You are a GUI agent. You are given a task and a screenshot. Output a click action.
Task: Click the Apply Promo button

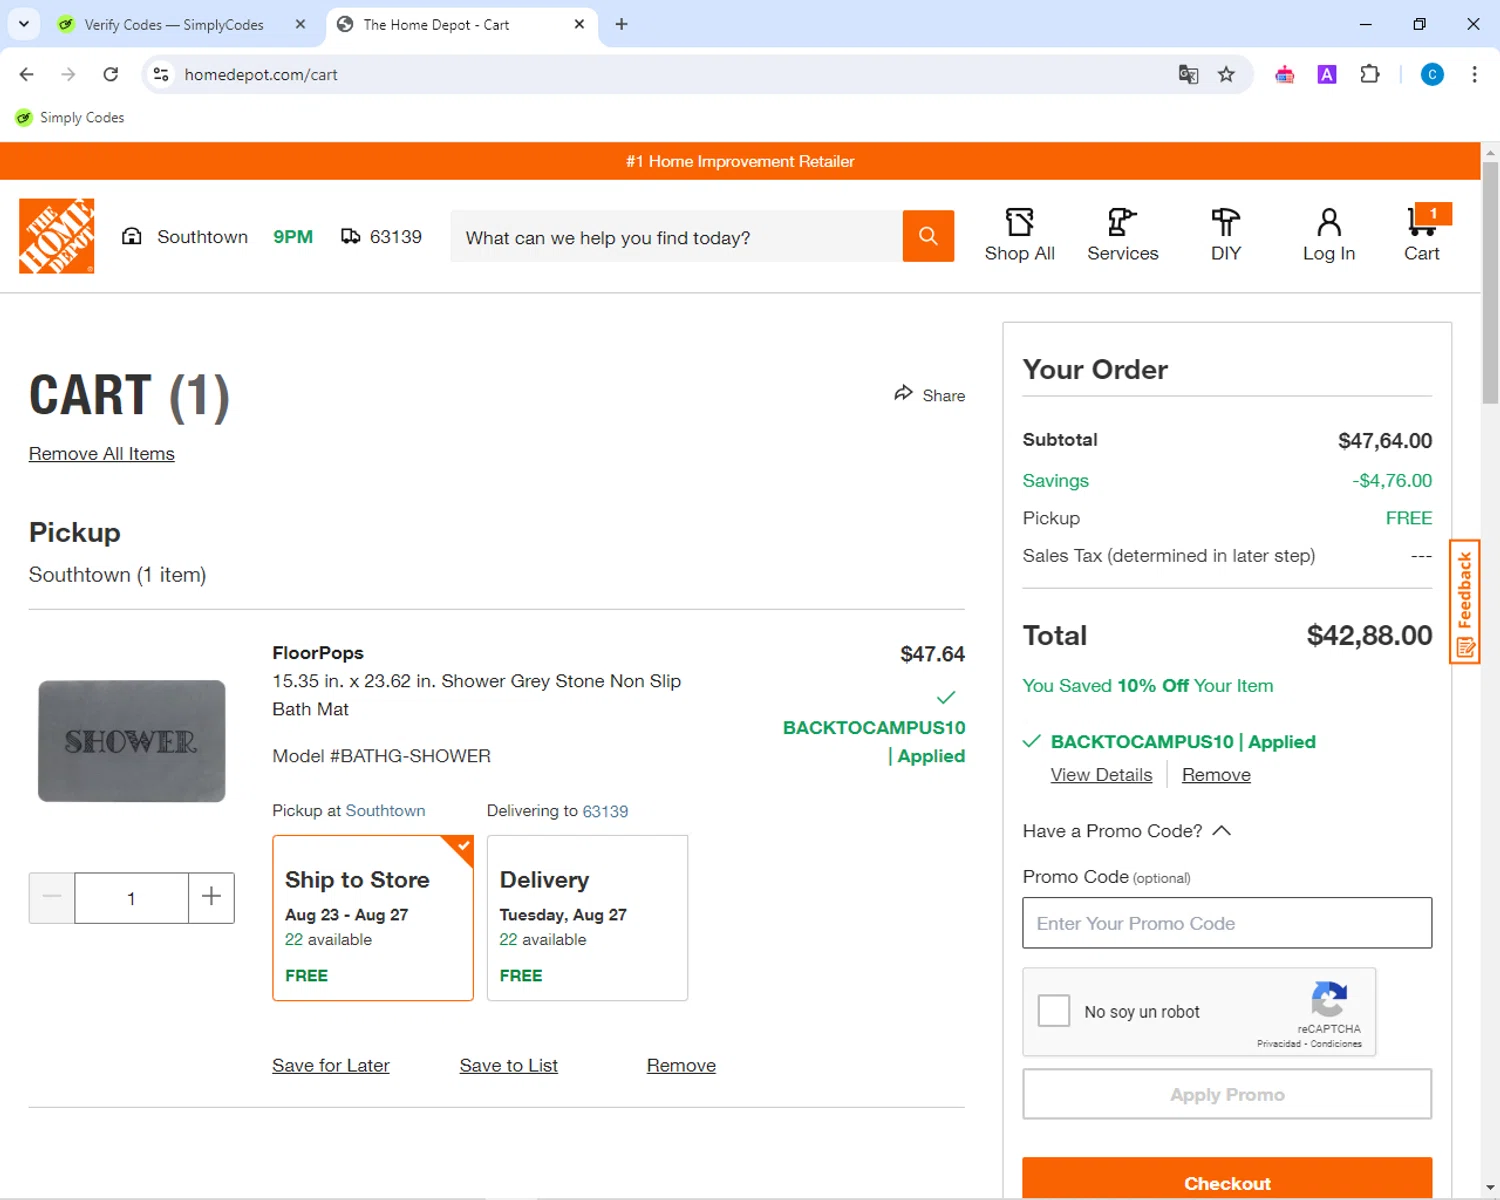(x=1227, y=1094)
